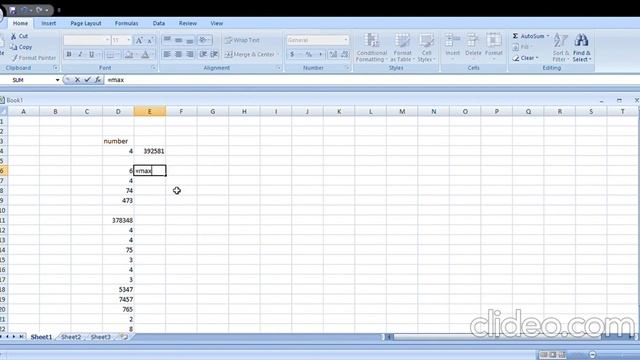Click the Copy button

21,47
